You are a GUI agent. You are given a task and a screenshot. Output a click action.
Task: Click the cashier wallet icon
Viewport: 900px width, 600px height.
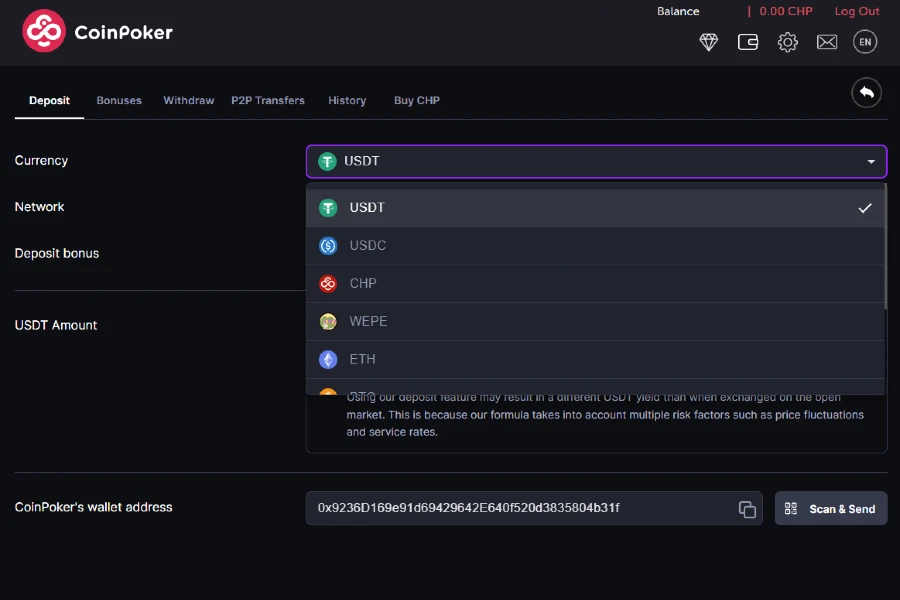(748, 42)
